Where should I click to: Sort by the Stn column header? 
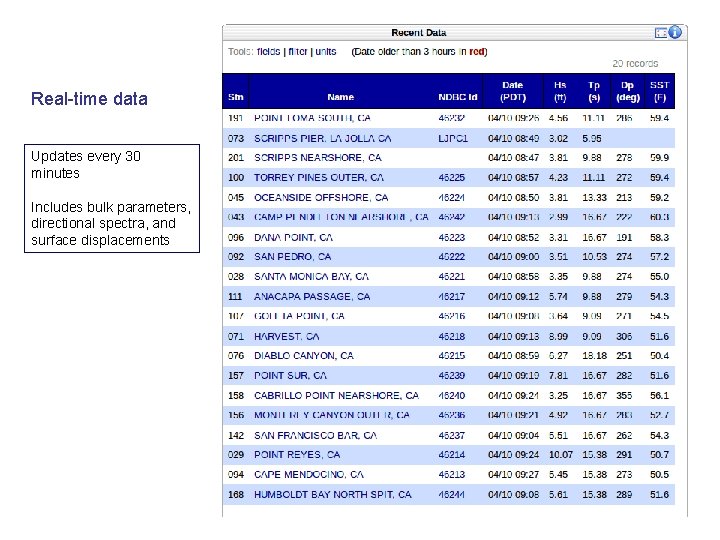[236, 97]
